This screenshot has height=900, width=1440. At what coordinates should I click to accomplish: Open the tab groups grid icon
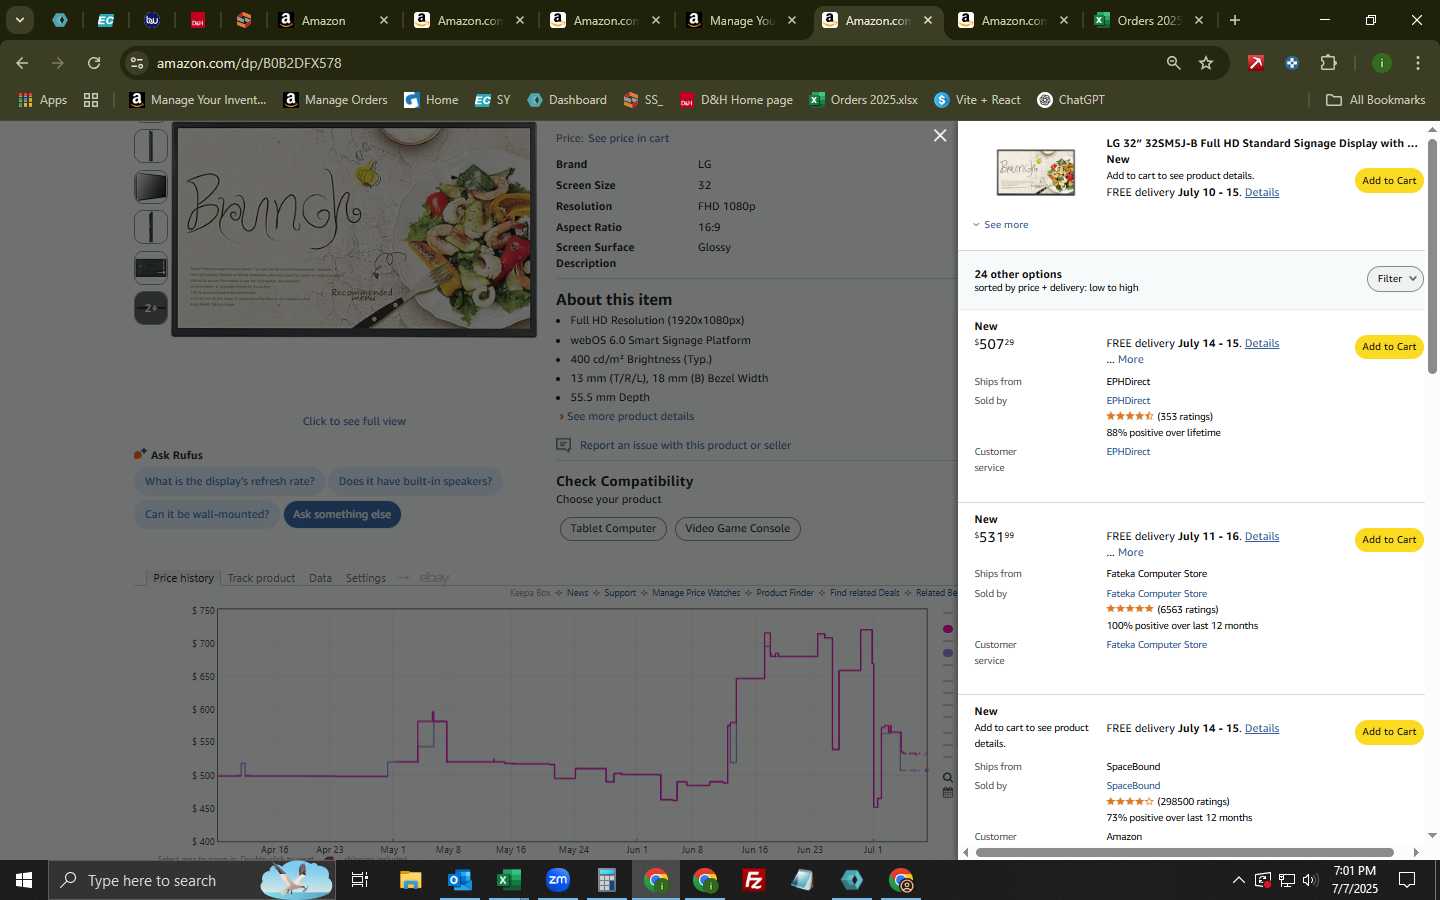(91, 100)
